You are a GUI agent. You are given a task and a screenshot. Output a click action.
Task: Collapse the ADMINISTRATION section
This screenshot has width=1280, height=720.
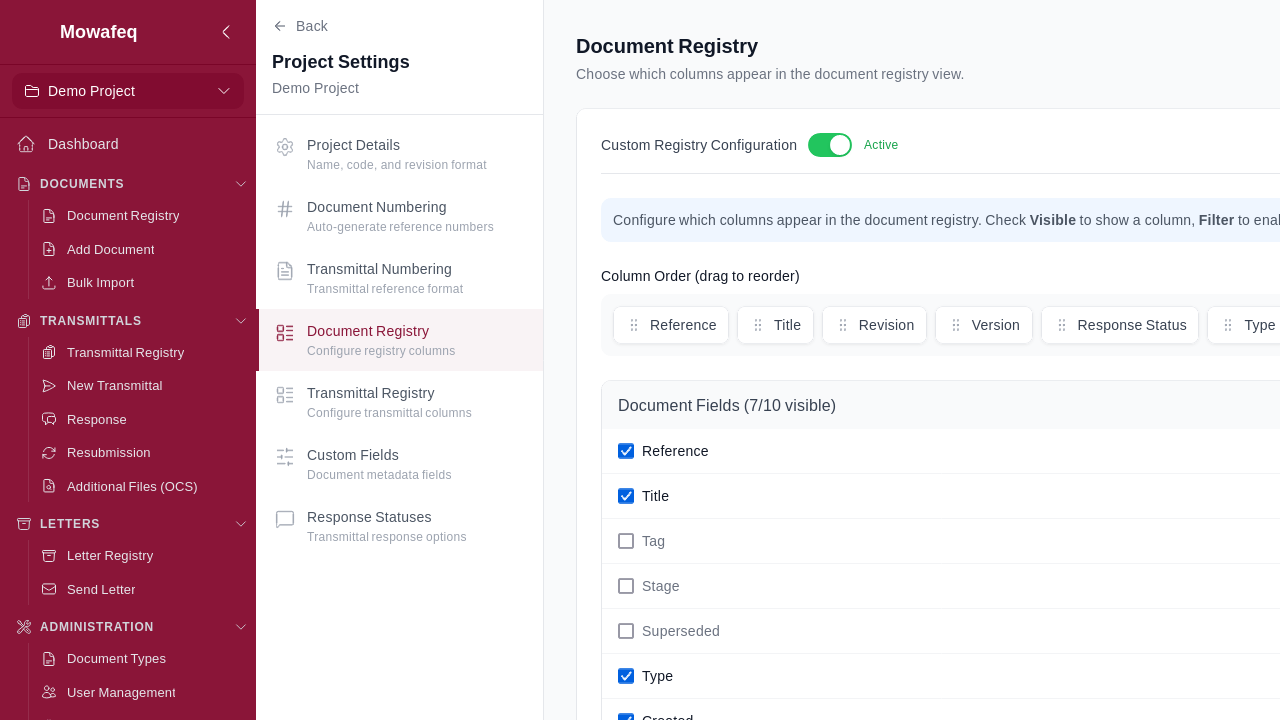240,627
